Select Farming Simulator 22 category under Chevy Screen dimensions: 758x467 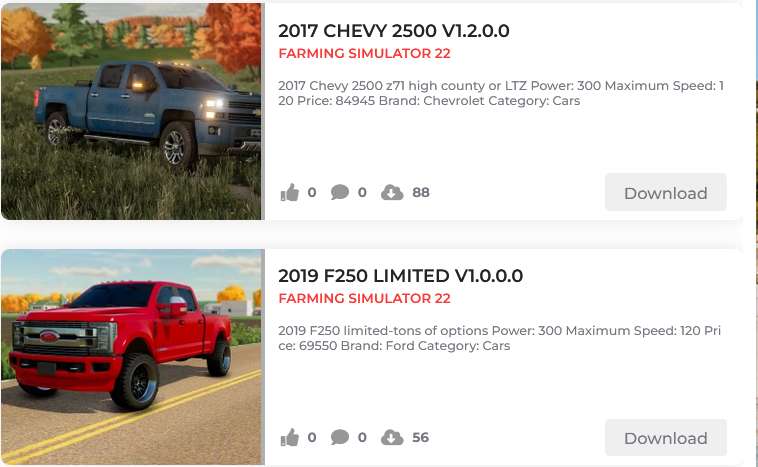click(364, 53)
